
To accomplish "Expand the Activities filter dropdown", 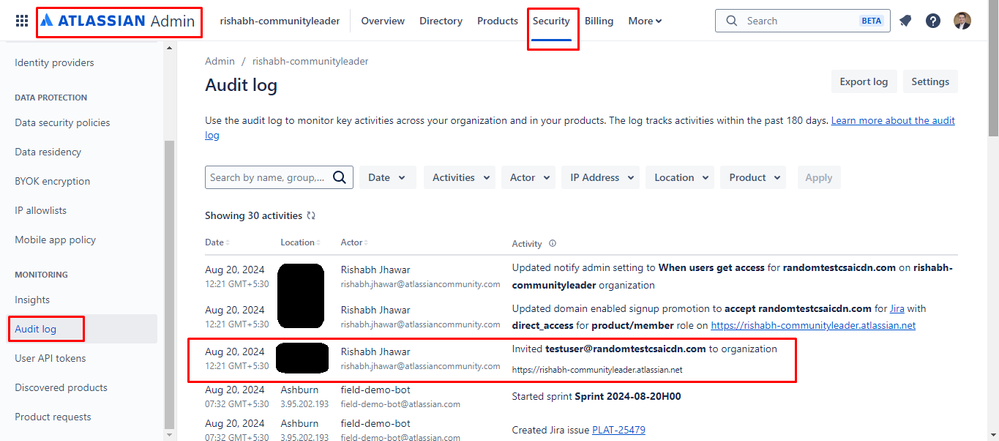I will click(459, 178).
